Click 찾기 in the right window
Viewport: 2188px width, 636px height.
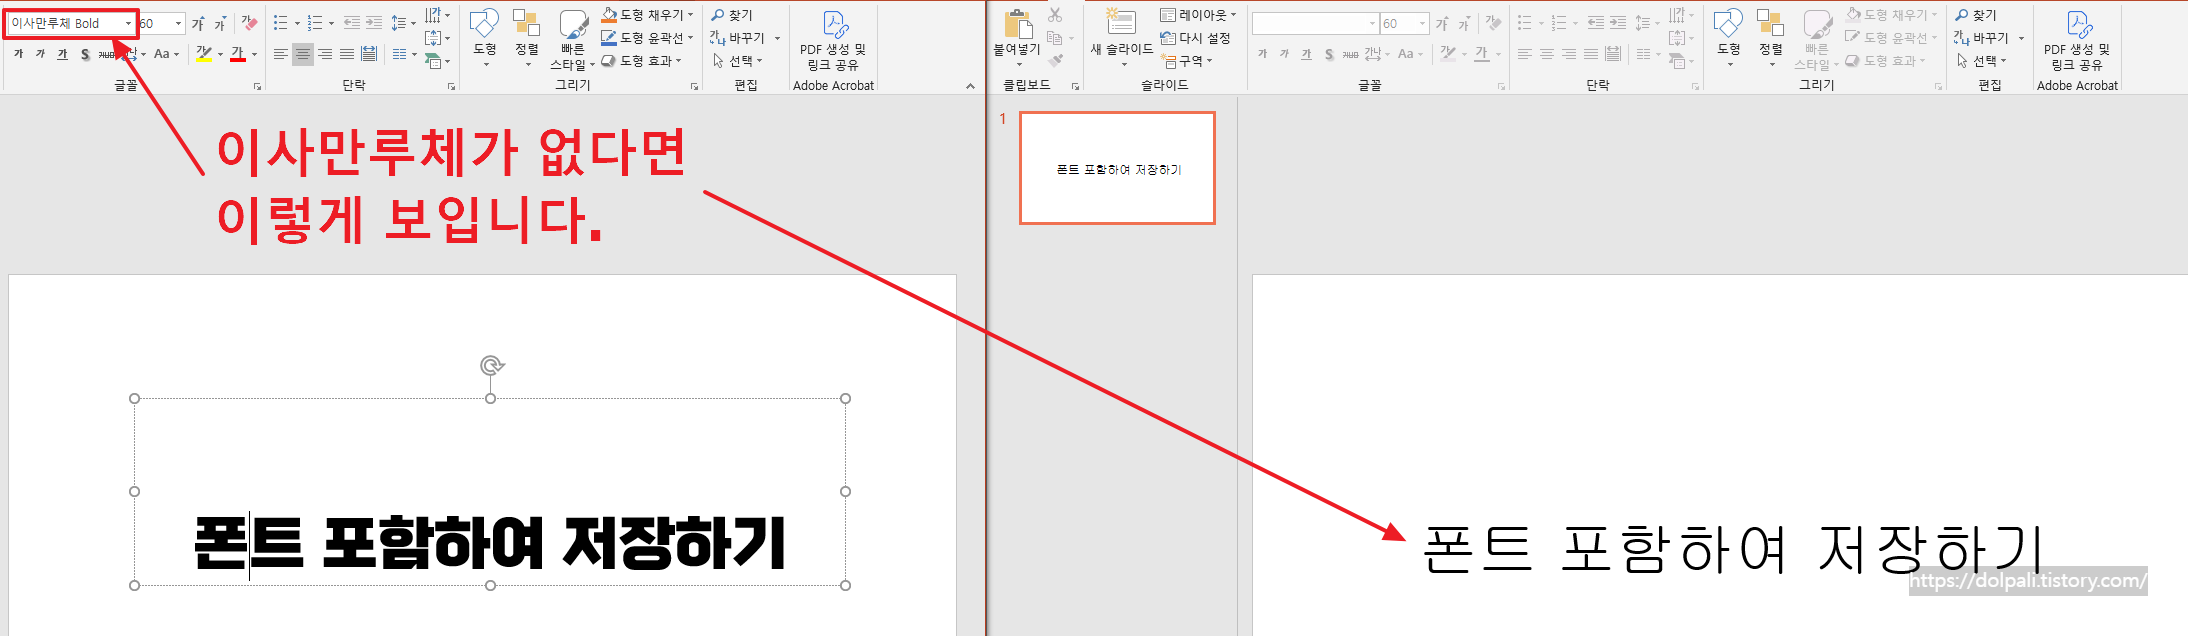(1976, 15)
